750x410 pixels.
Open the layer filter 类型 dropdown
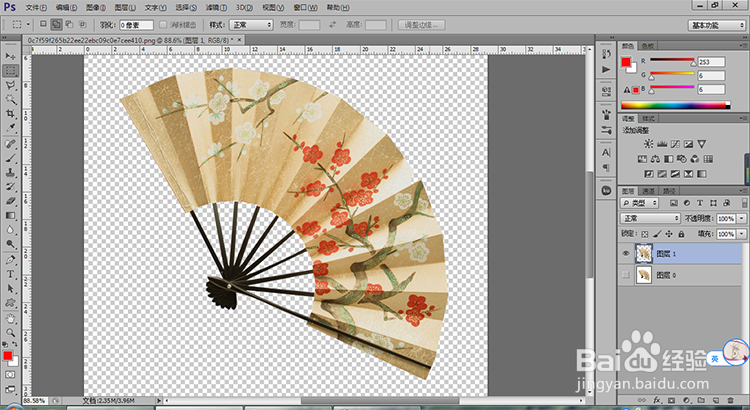pos(640,203)
